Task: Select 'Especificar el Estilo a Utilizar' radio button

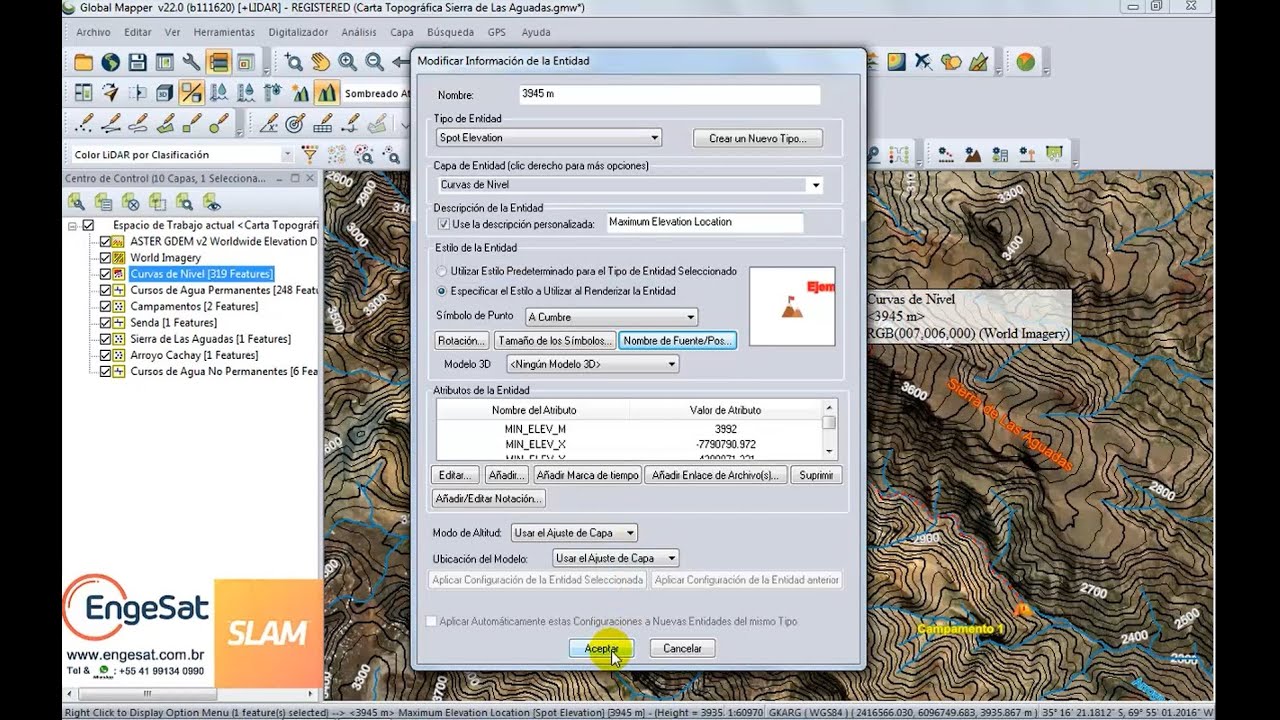Action: pos(442,291)
